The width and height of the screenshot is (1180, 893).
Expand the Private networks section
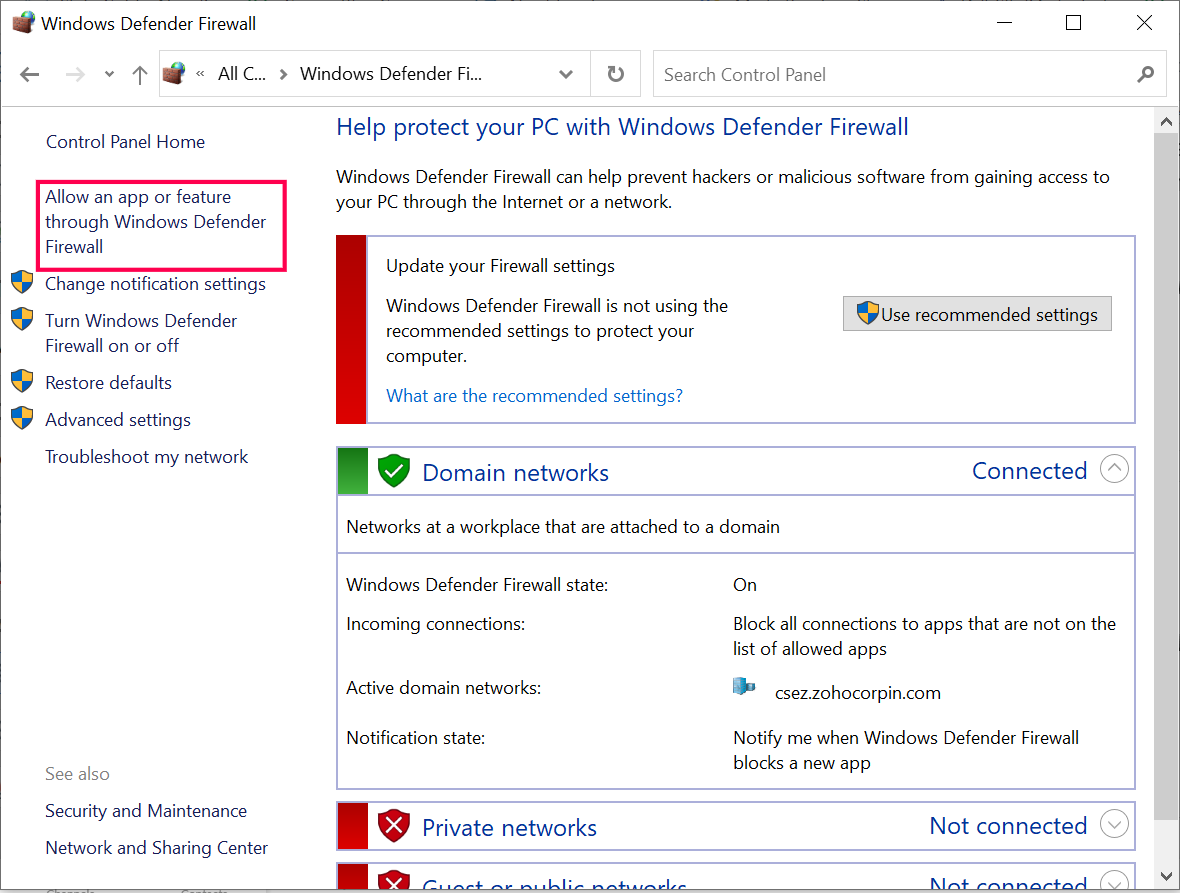coord(1114,824)
